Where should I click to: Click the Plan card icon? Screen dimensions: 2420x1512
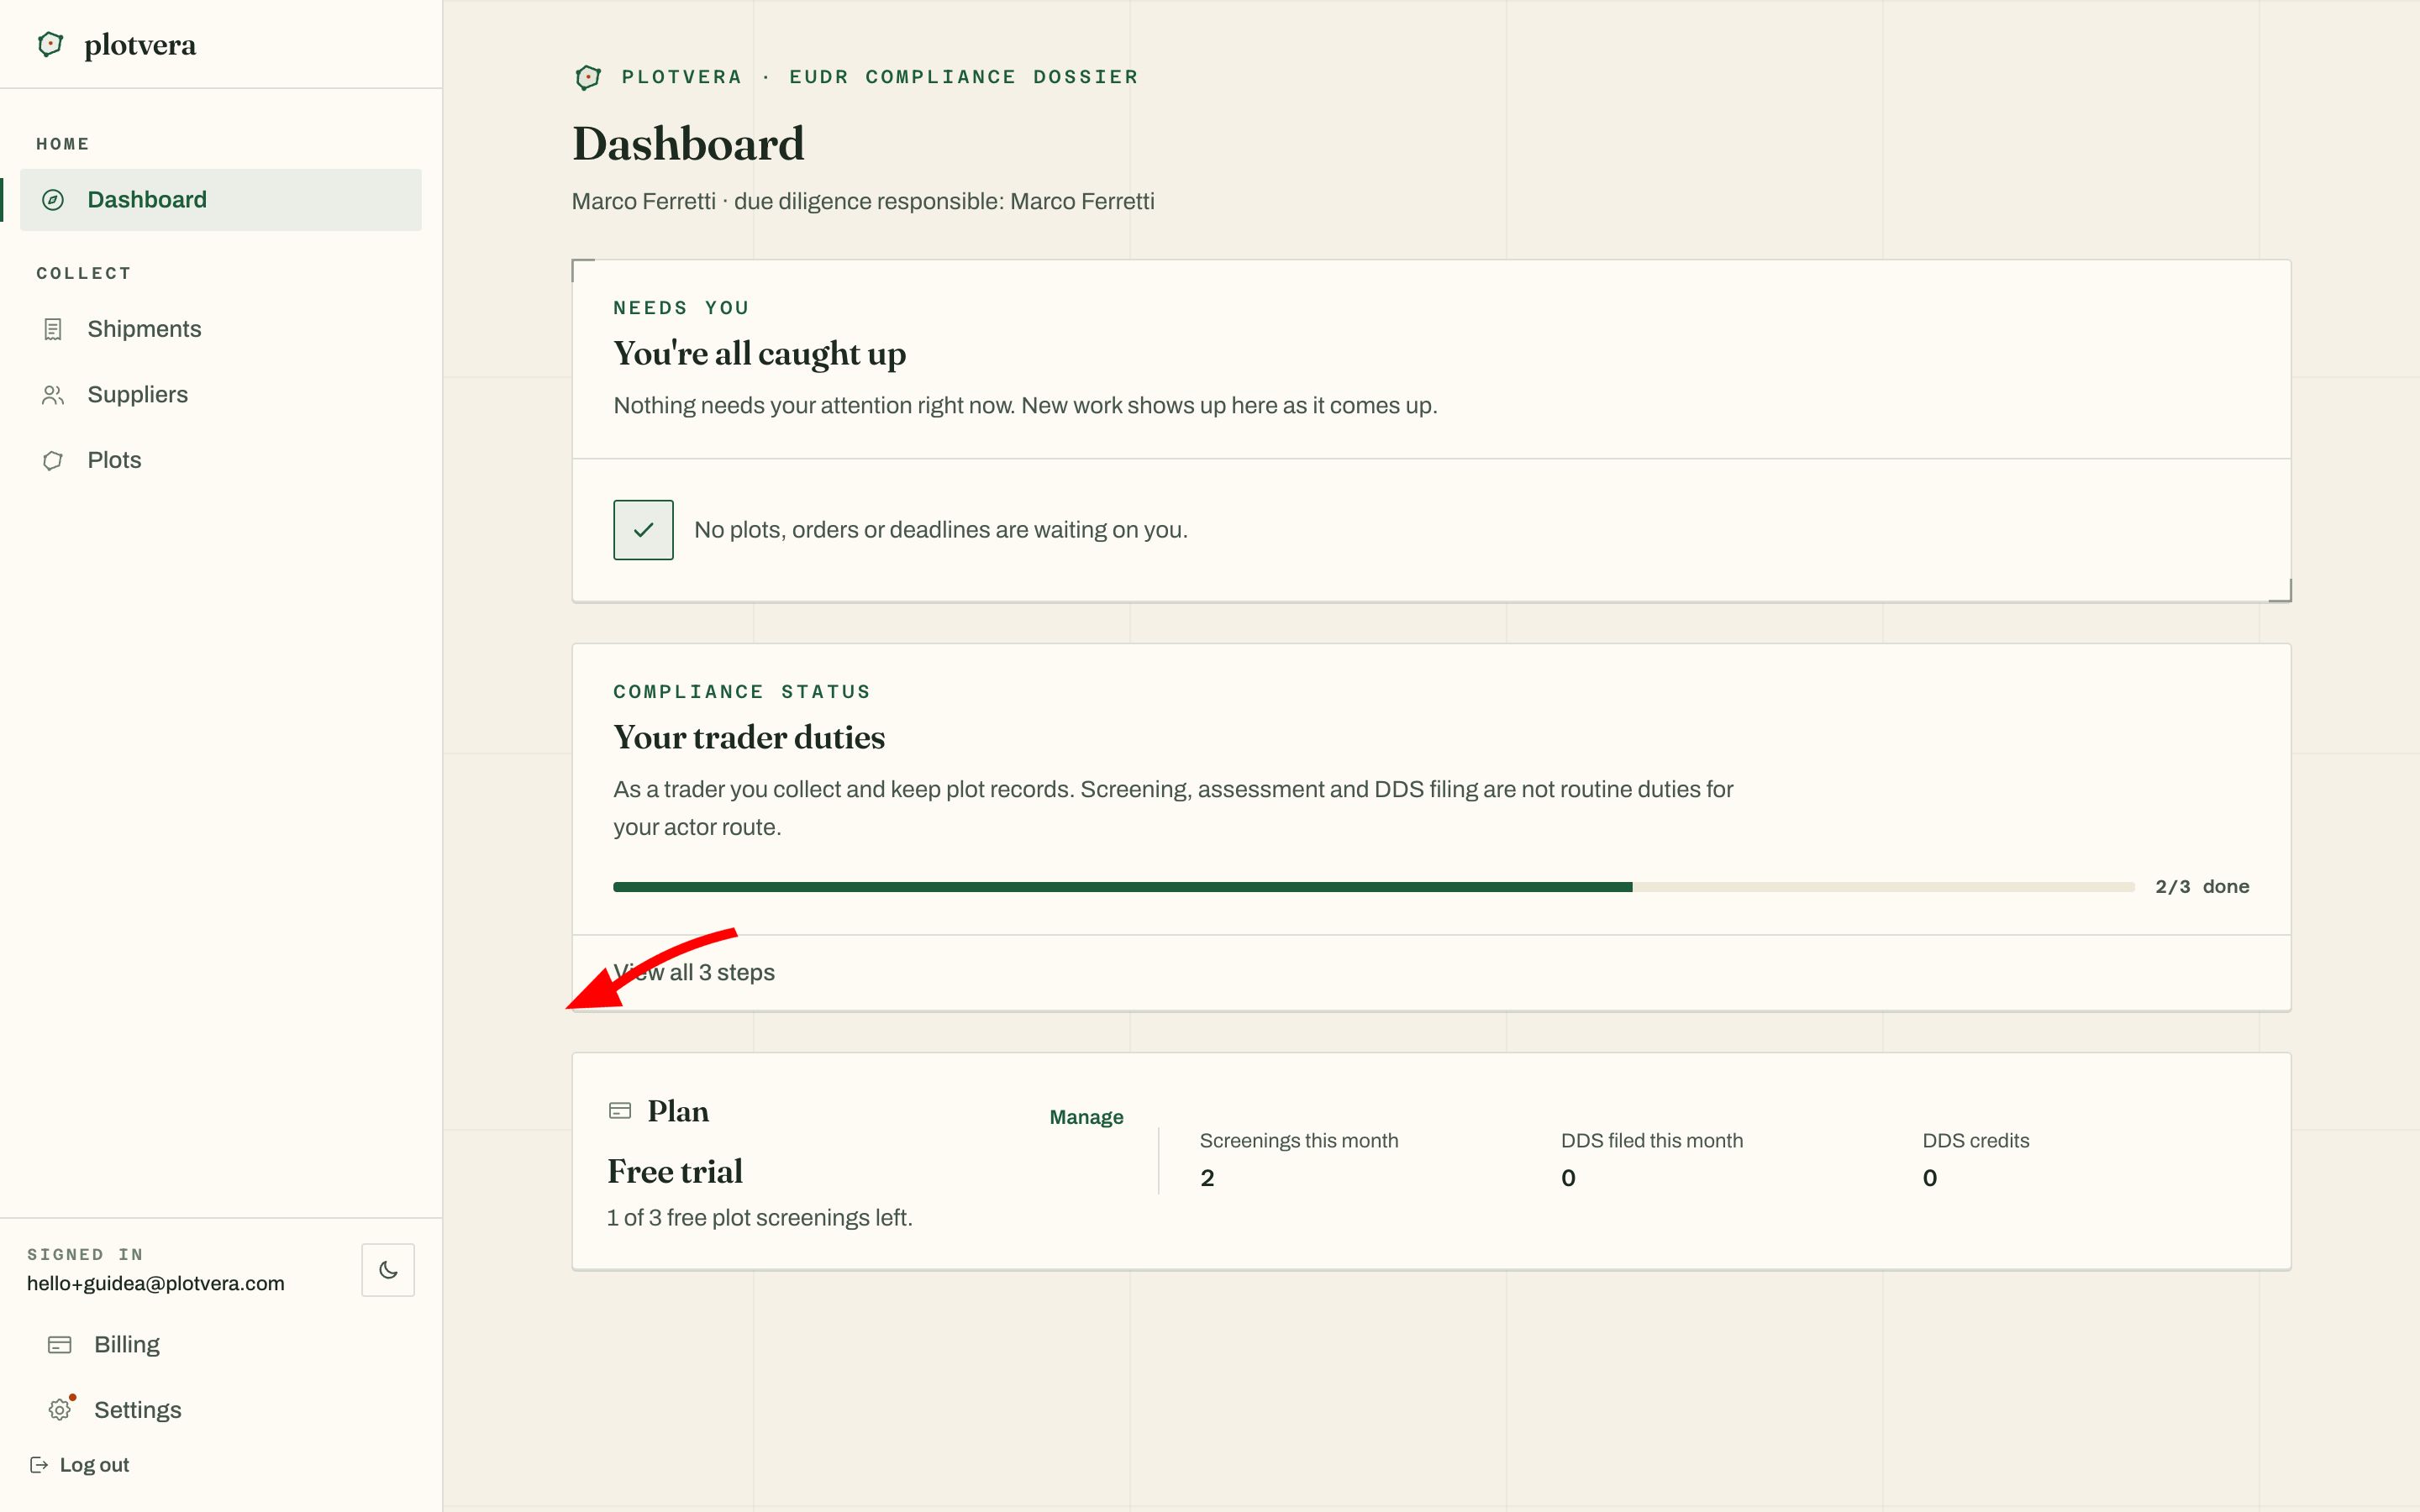(x=620, y=1110)
